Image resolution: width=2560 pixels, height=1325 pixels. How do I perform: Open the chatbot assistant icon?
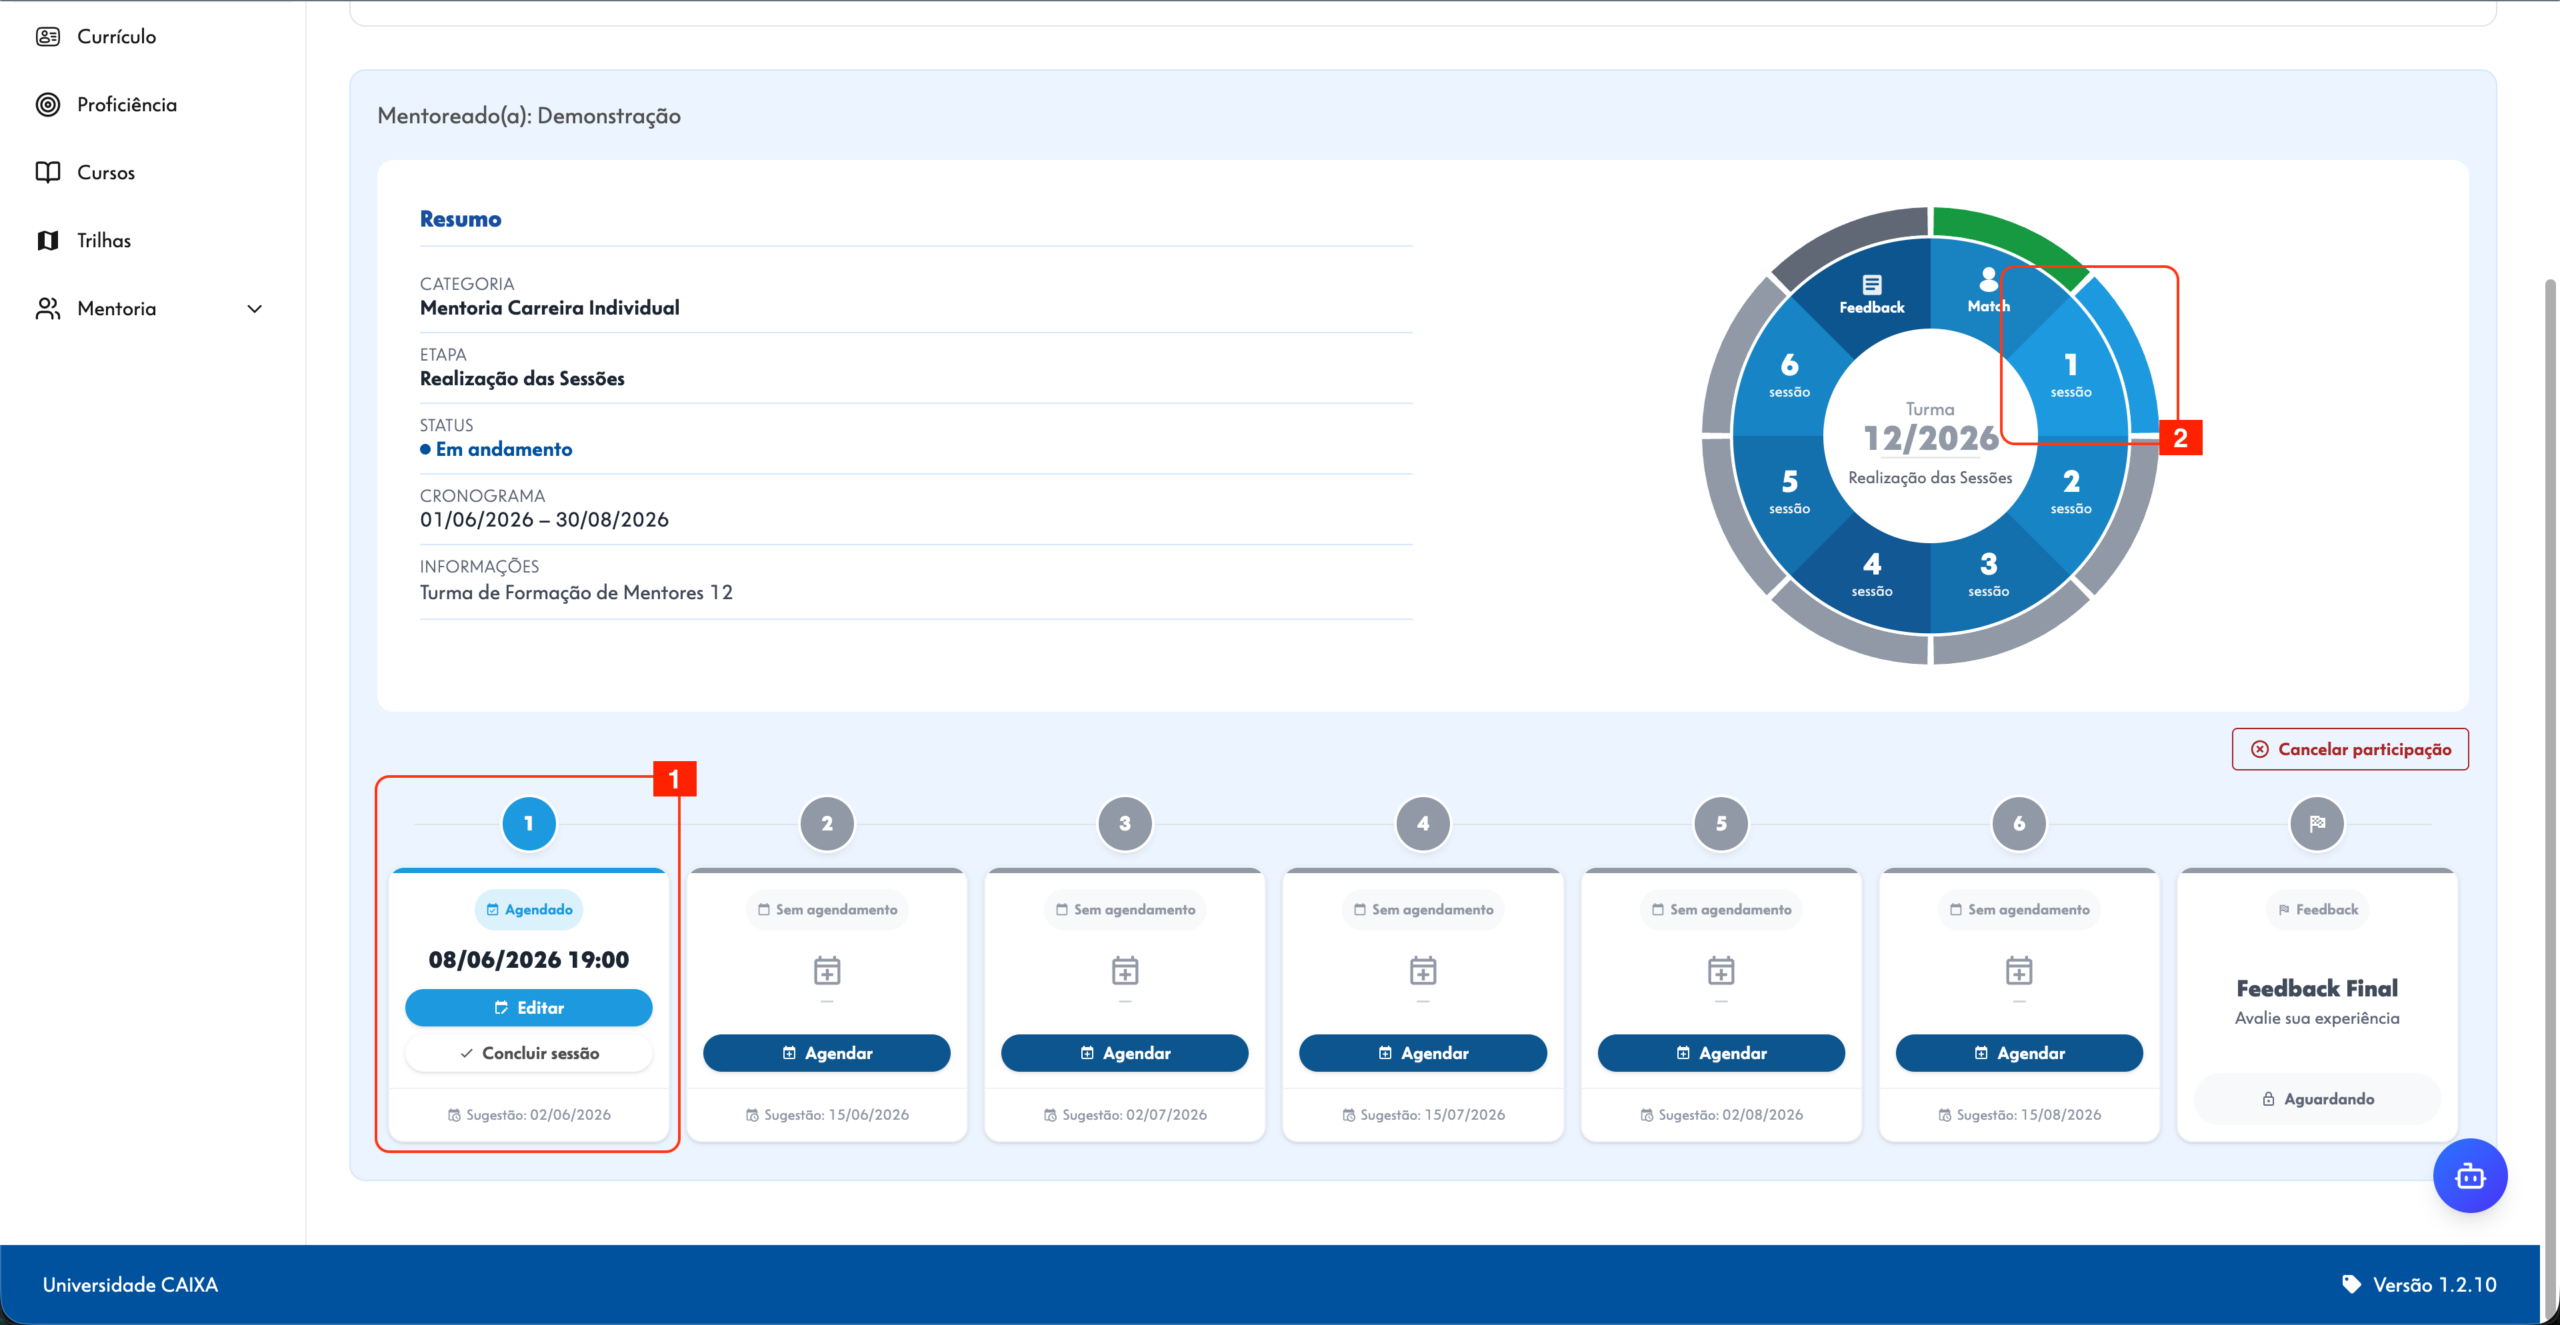[x=2469, y=1175]
